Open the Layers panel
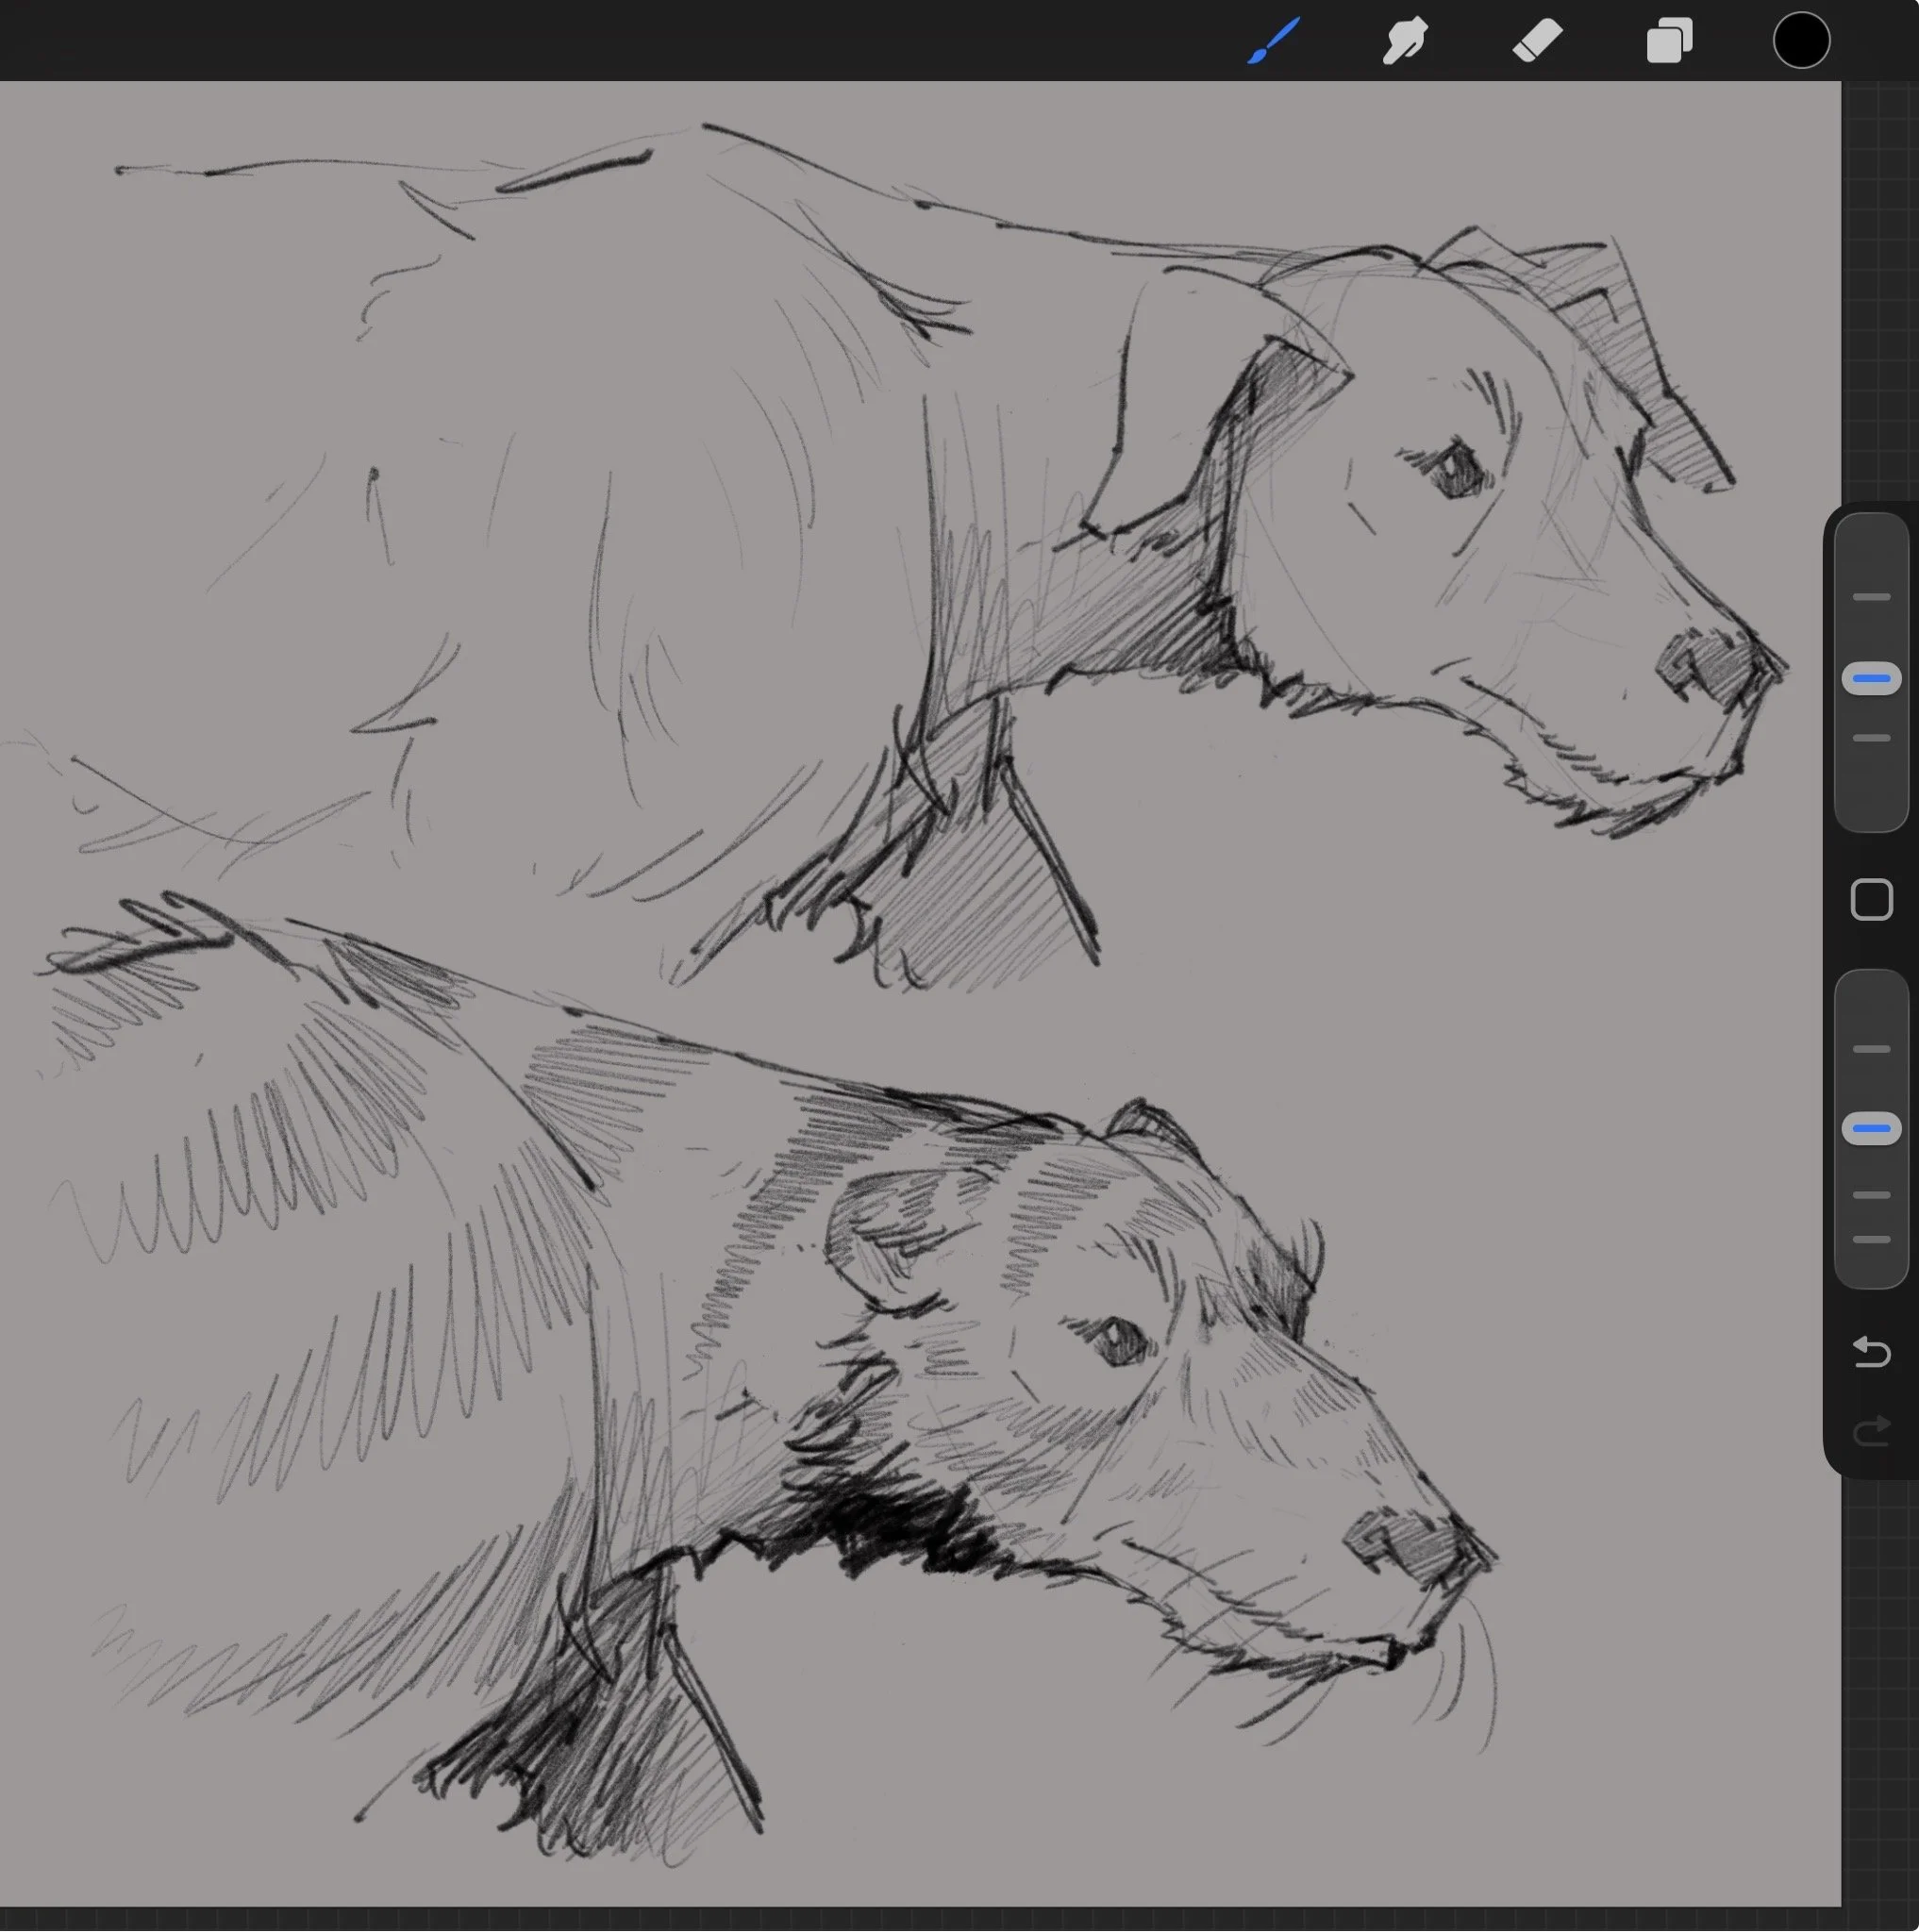 click(1669, 41)
